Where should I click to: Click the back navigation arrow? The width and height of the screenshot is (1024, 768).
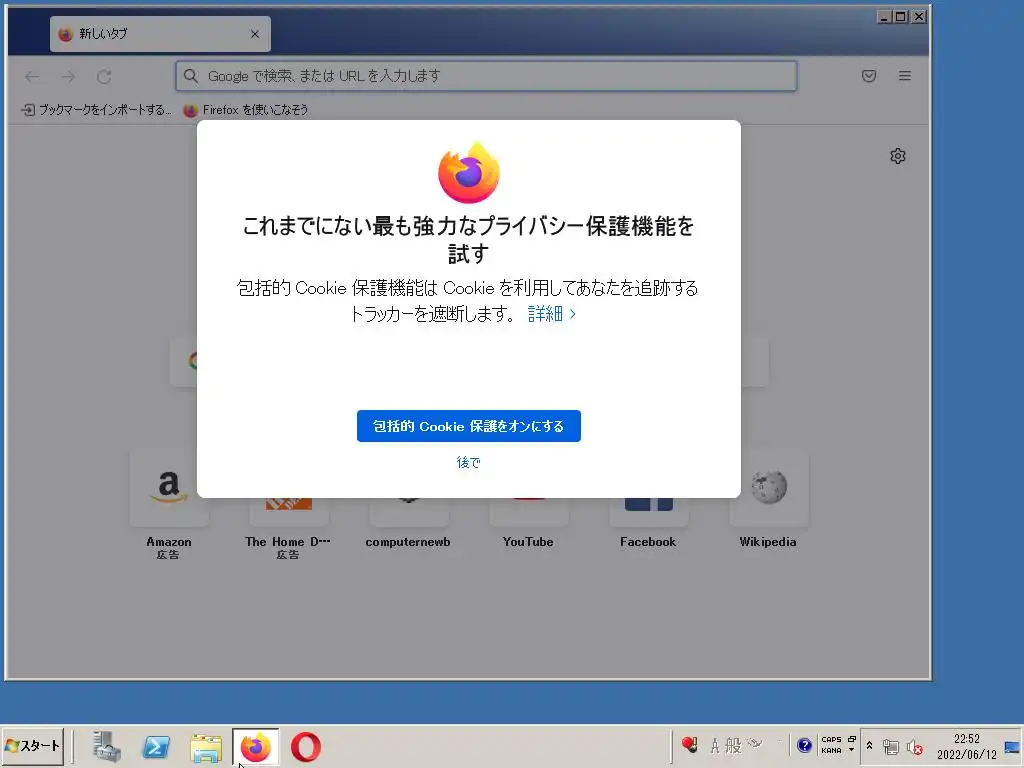coord(32,76)
